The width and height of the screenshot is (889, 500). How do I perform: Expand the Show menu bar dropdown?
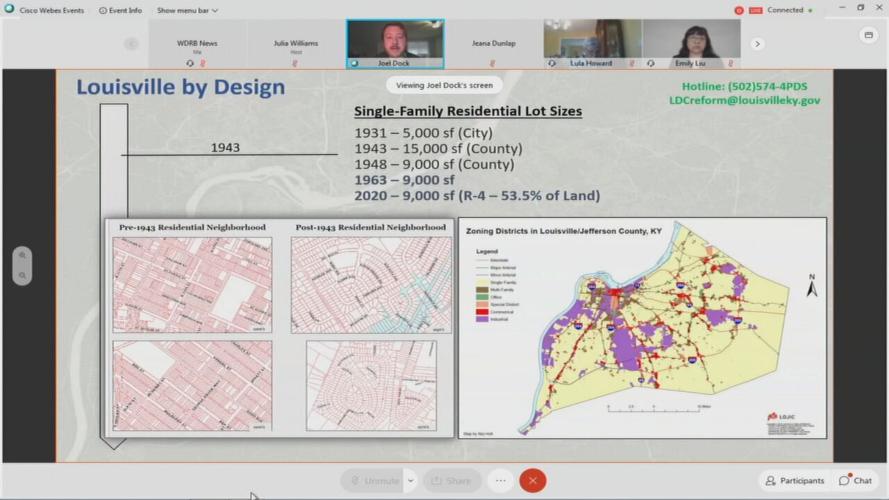pyautogui.click(x=187, y=10)
